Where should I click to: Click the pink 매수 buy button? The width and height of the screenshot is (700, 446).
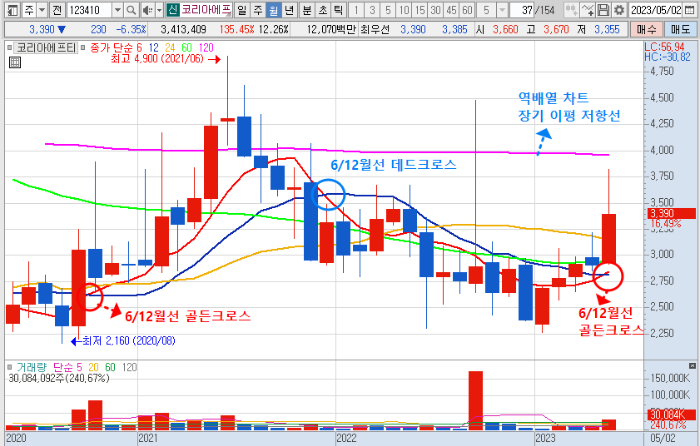646,29
